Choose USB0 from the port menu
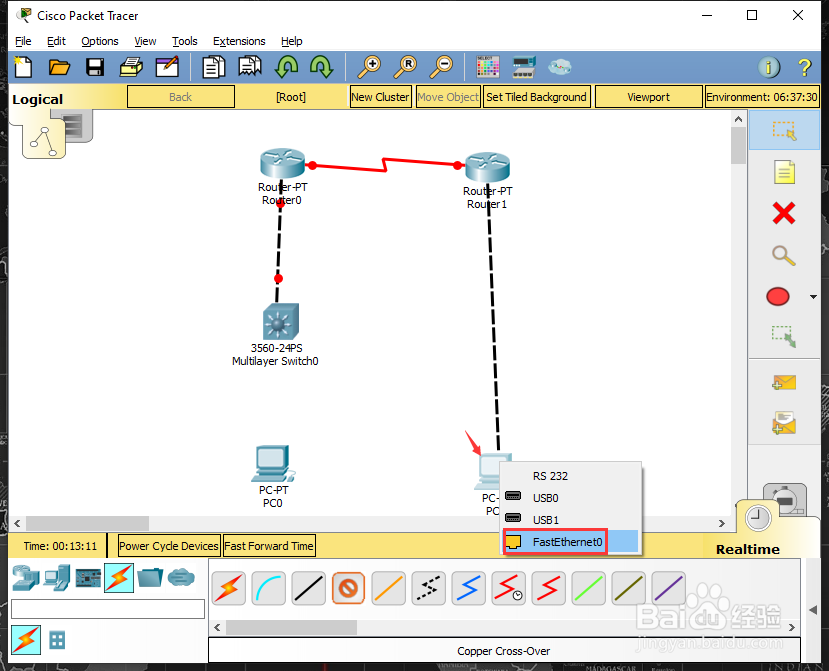This screenshot has height=671, width=829. click(x=569, y=498)
